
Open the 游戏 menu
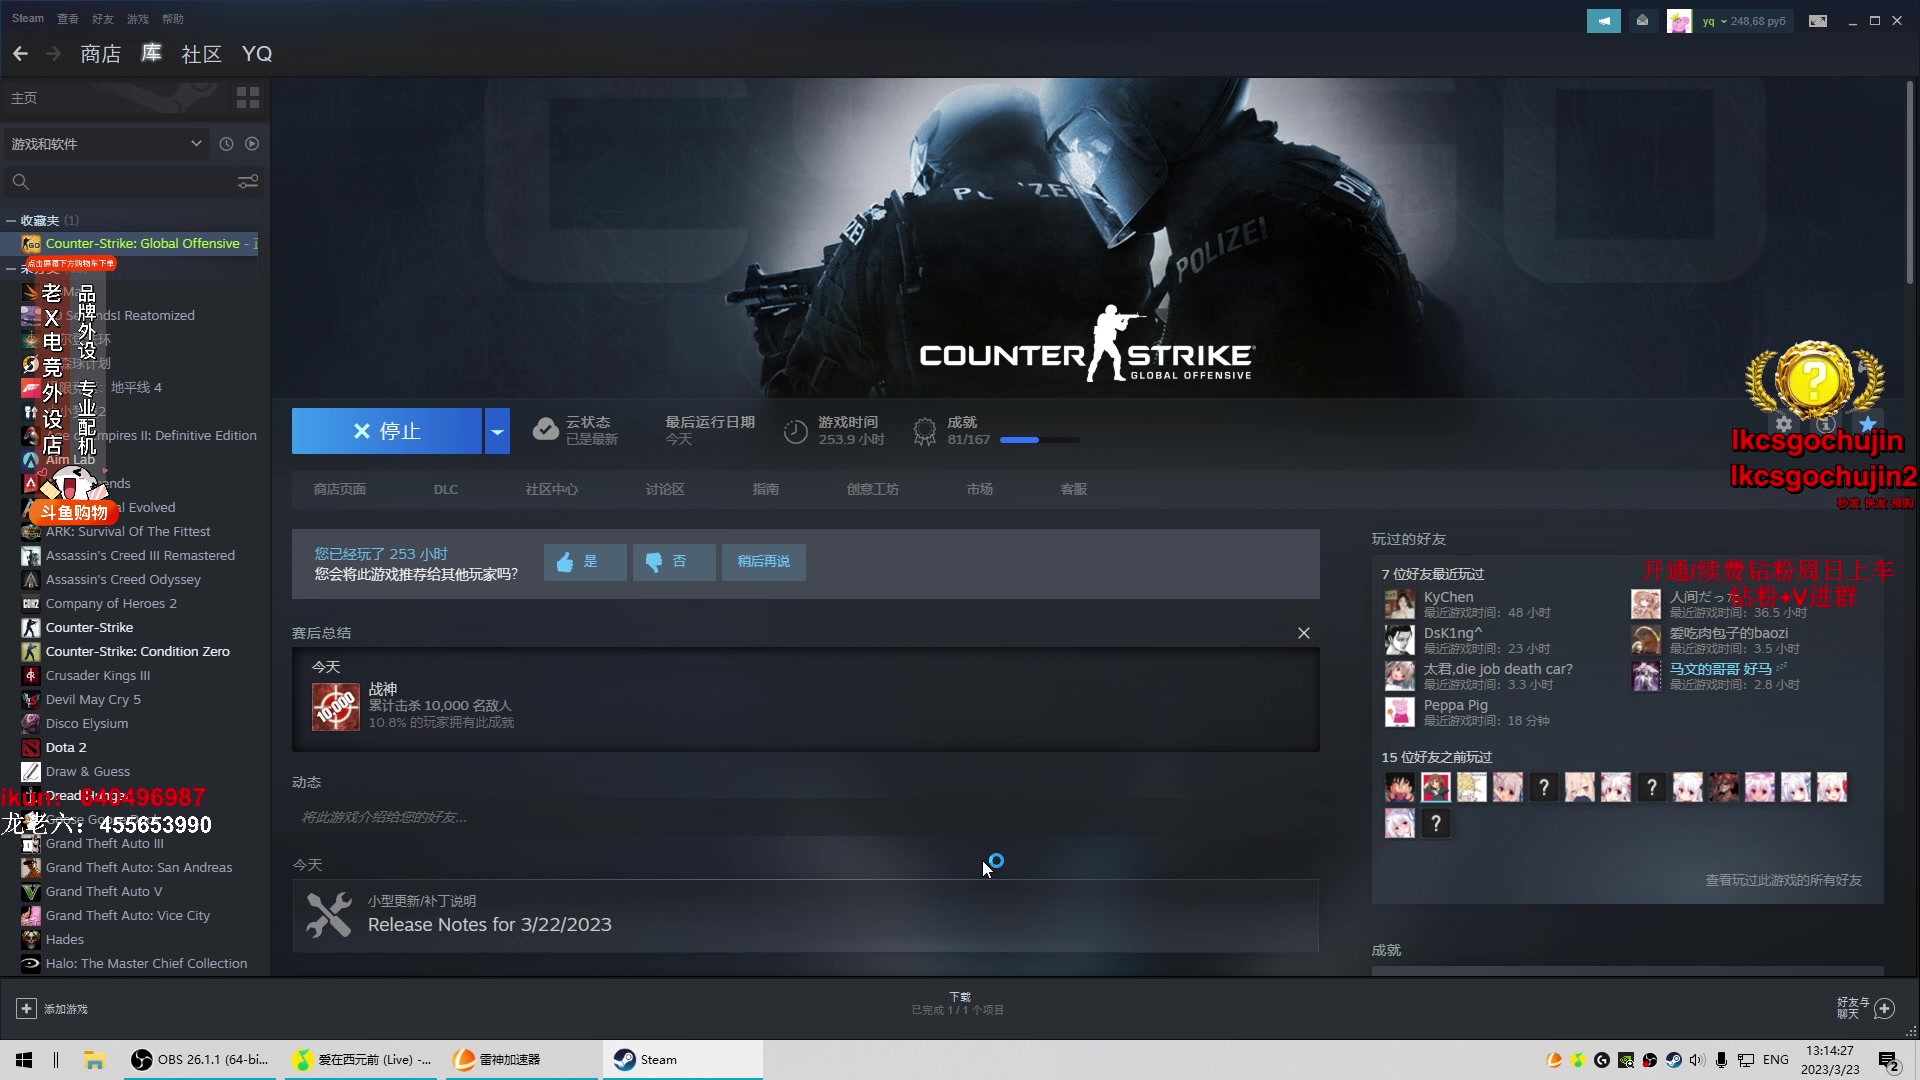pos(138,19)
